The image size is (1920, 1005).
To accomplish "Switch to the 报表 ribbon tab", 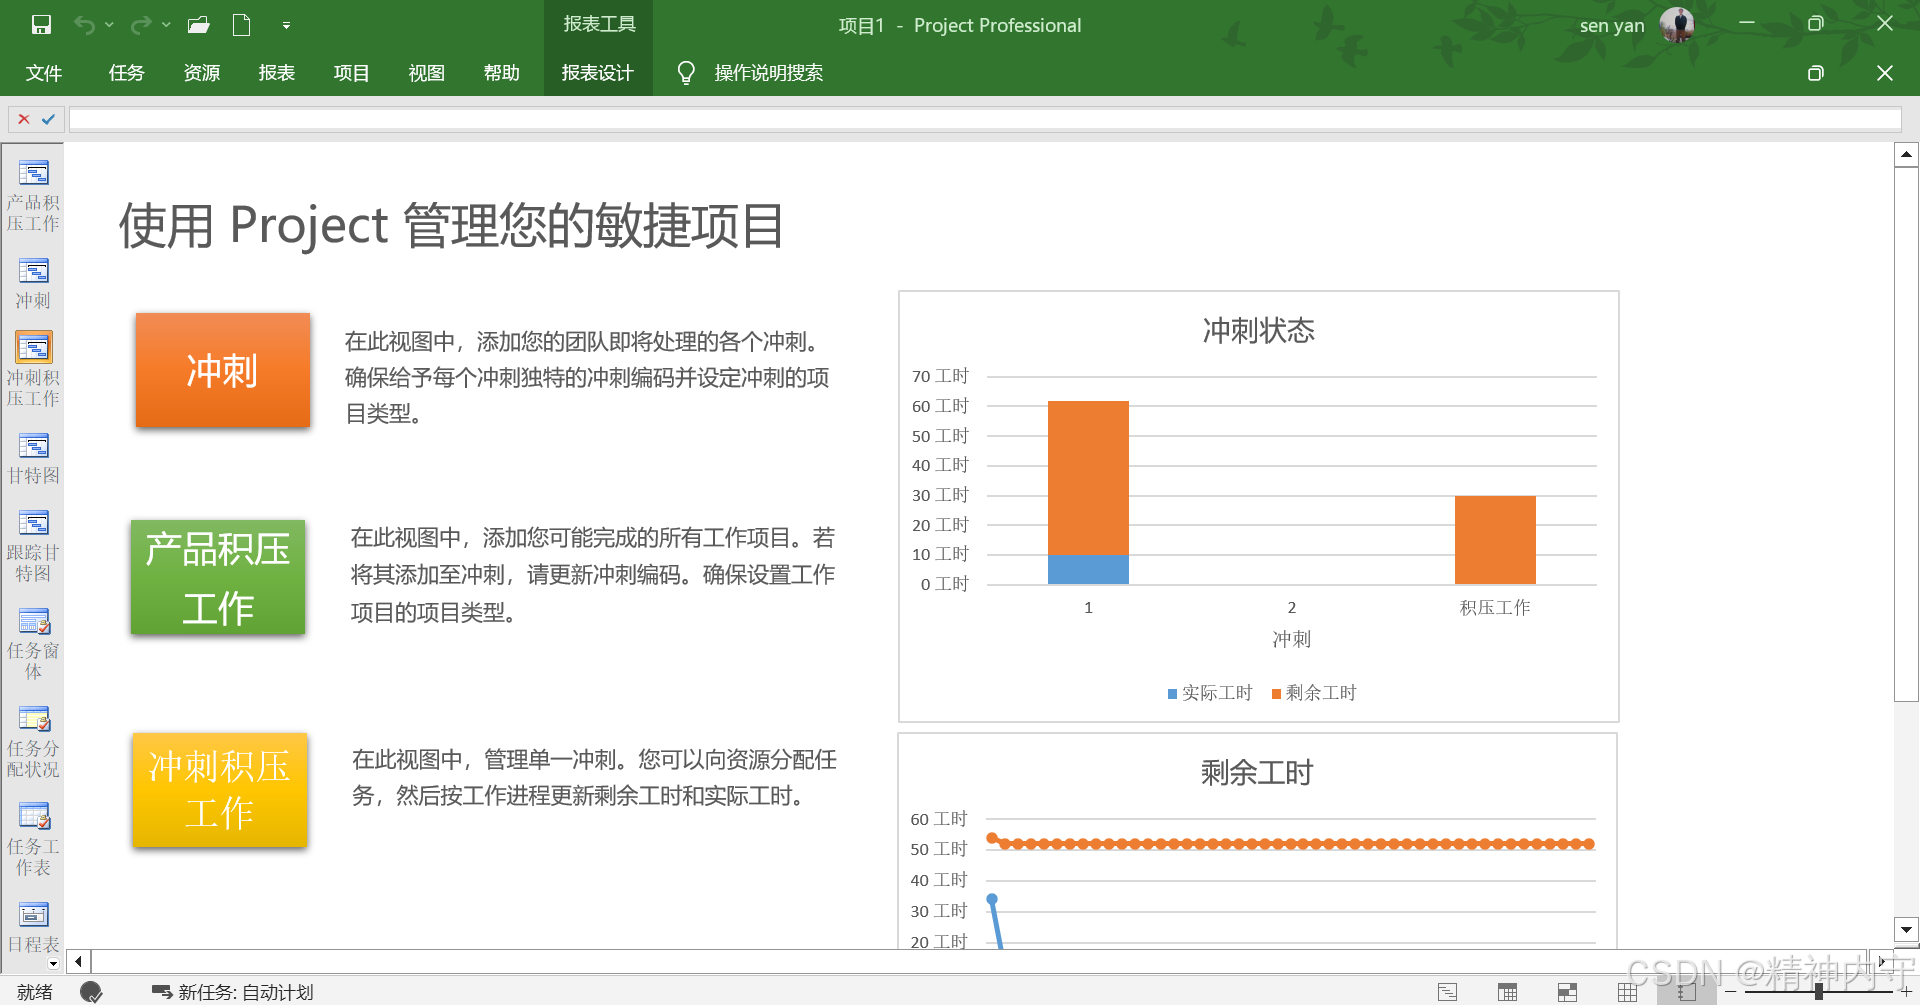I will point(277,73).
